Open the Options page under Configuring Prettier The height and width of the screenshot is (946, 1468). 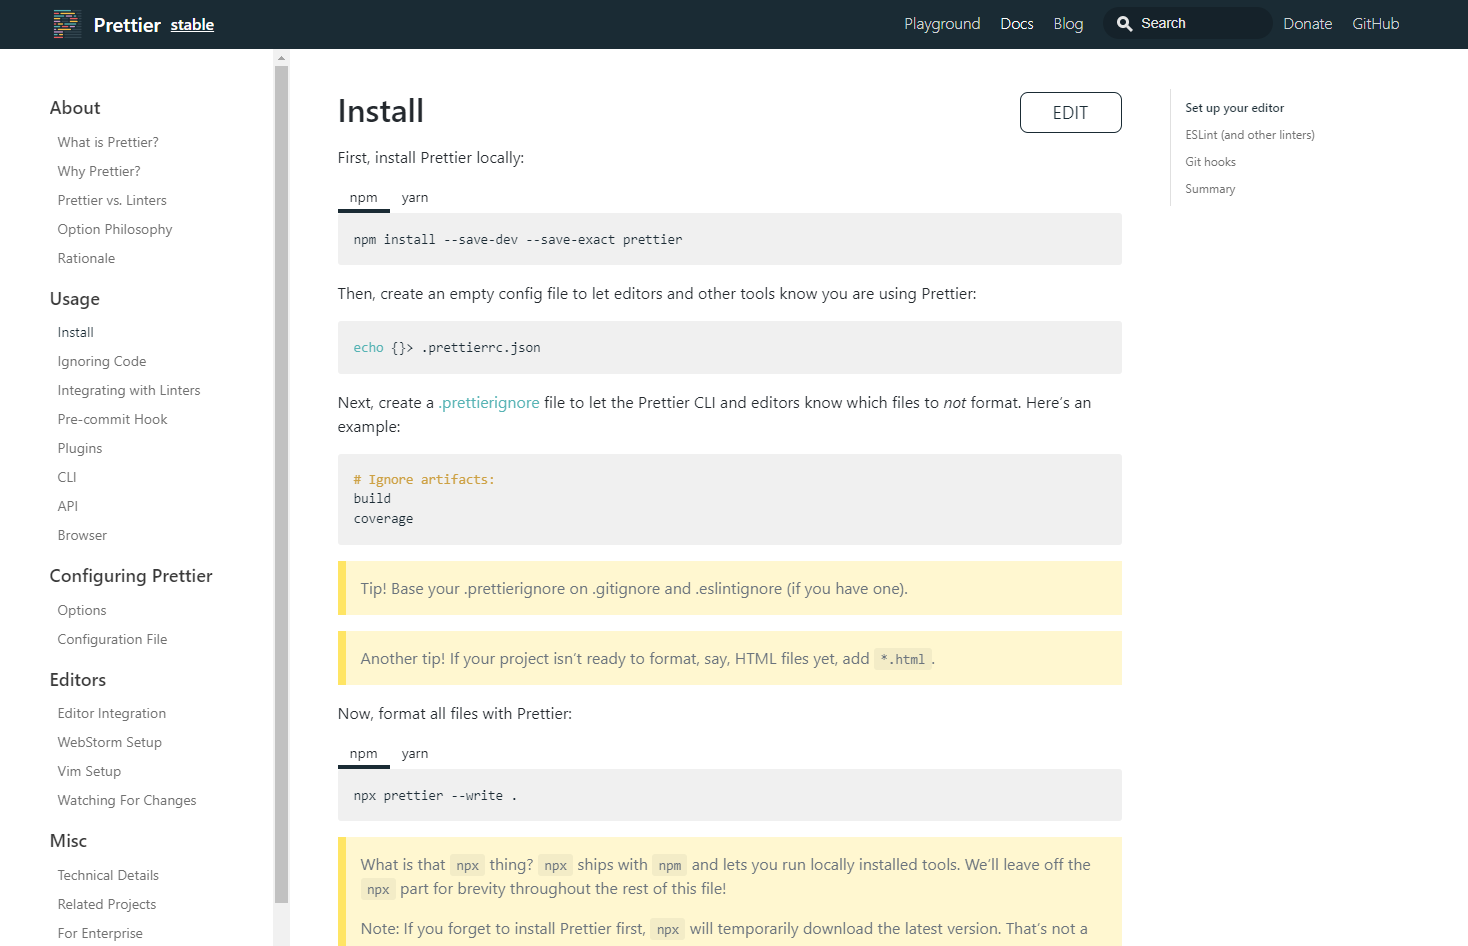82,610
